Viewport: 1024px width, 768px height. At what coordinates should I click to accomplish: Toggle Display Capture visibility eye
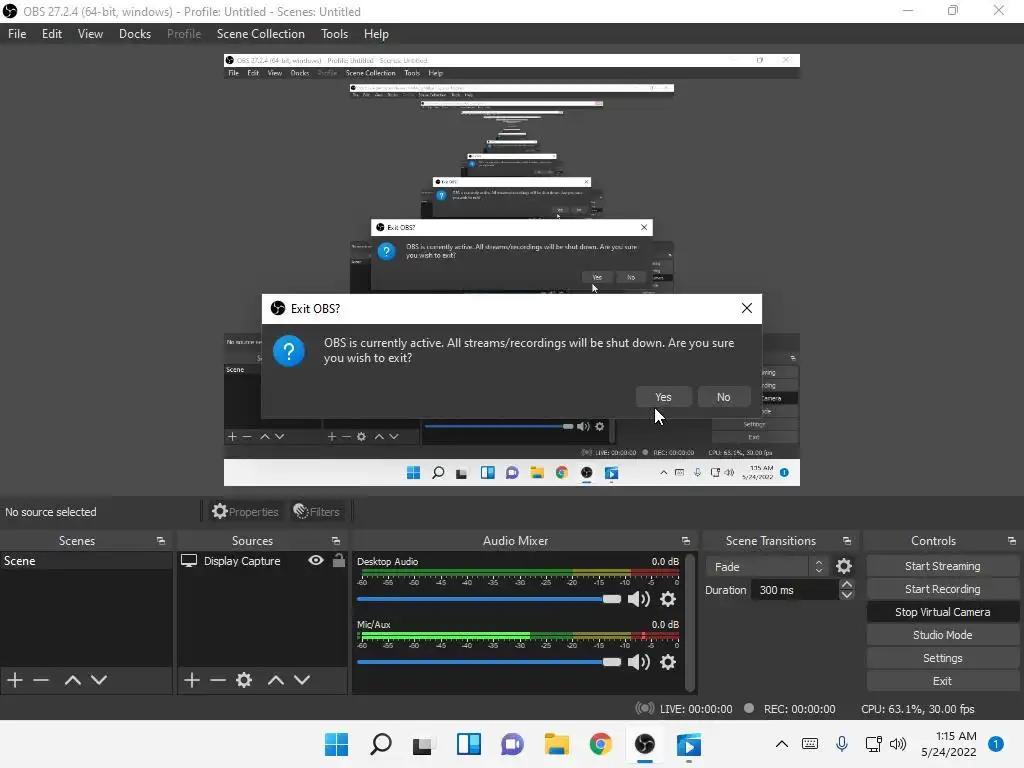click(315, 560)
